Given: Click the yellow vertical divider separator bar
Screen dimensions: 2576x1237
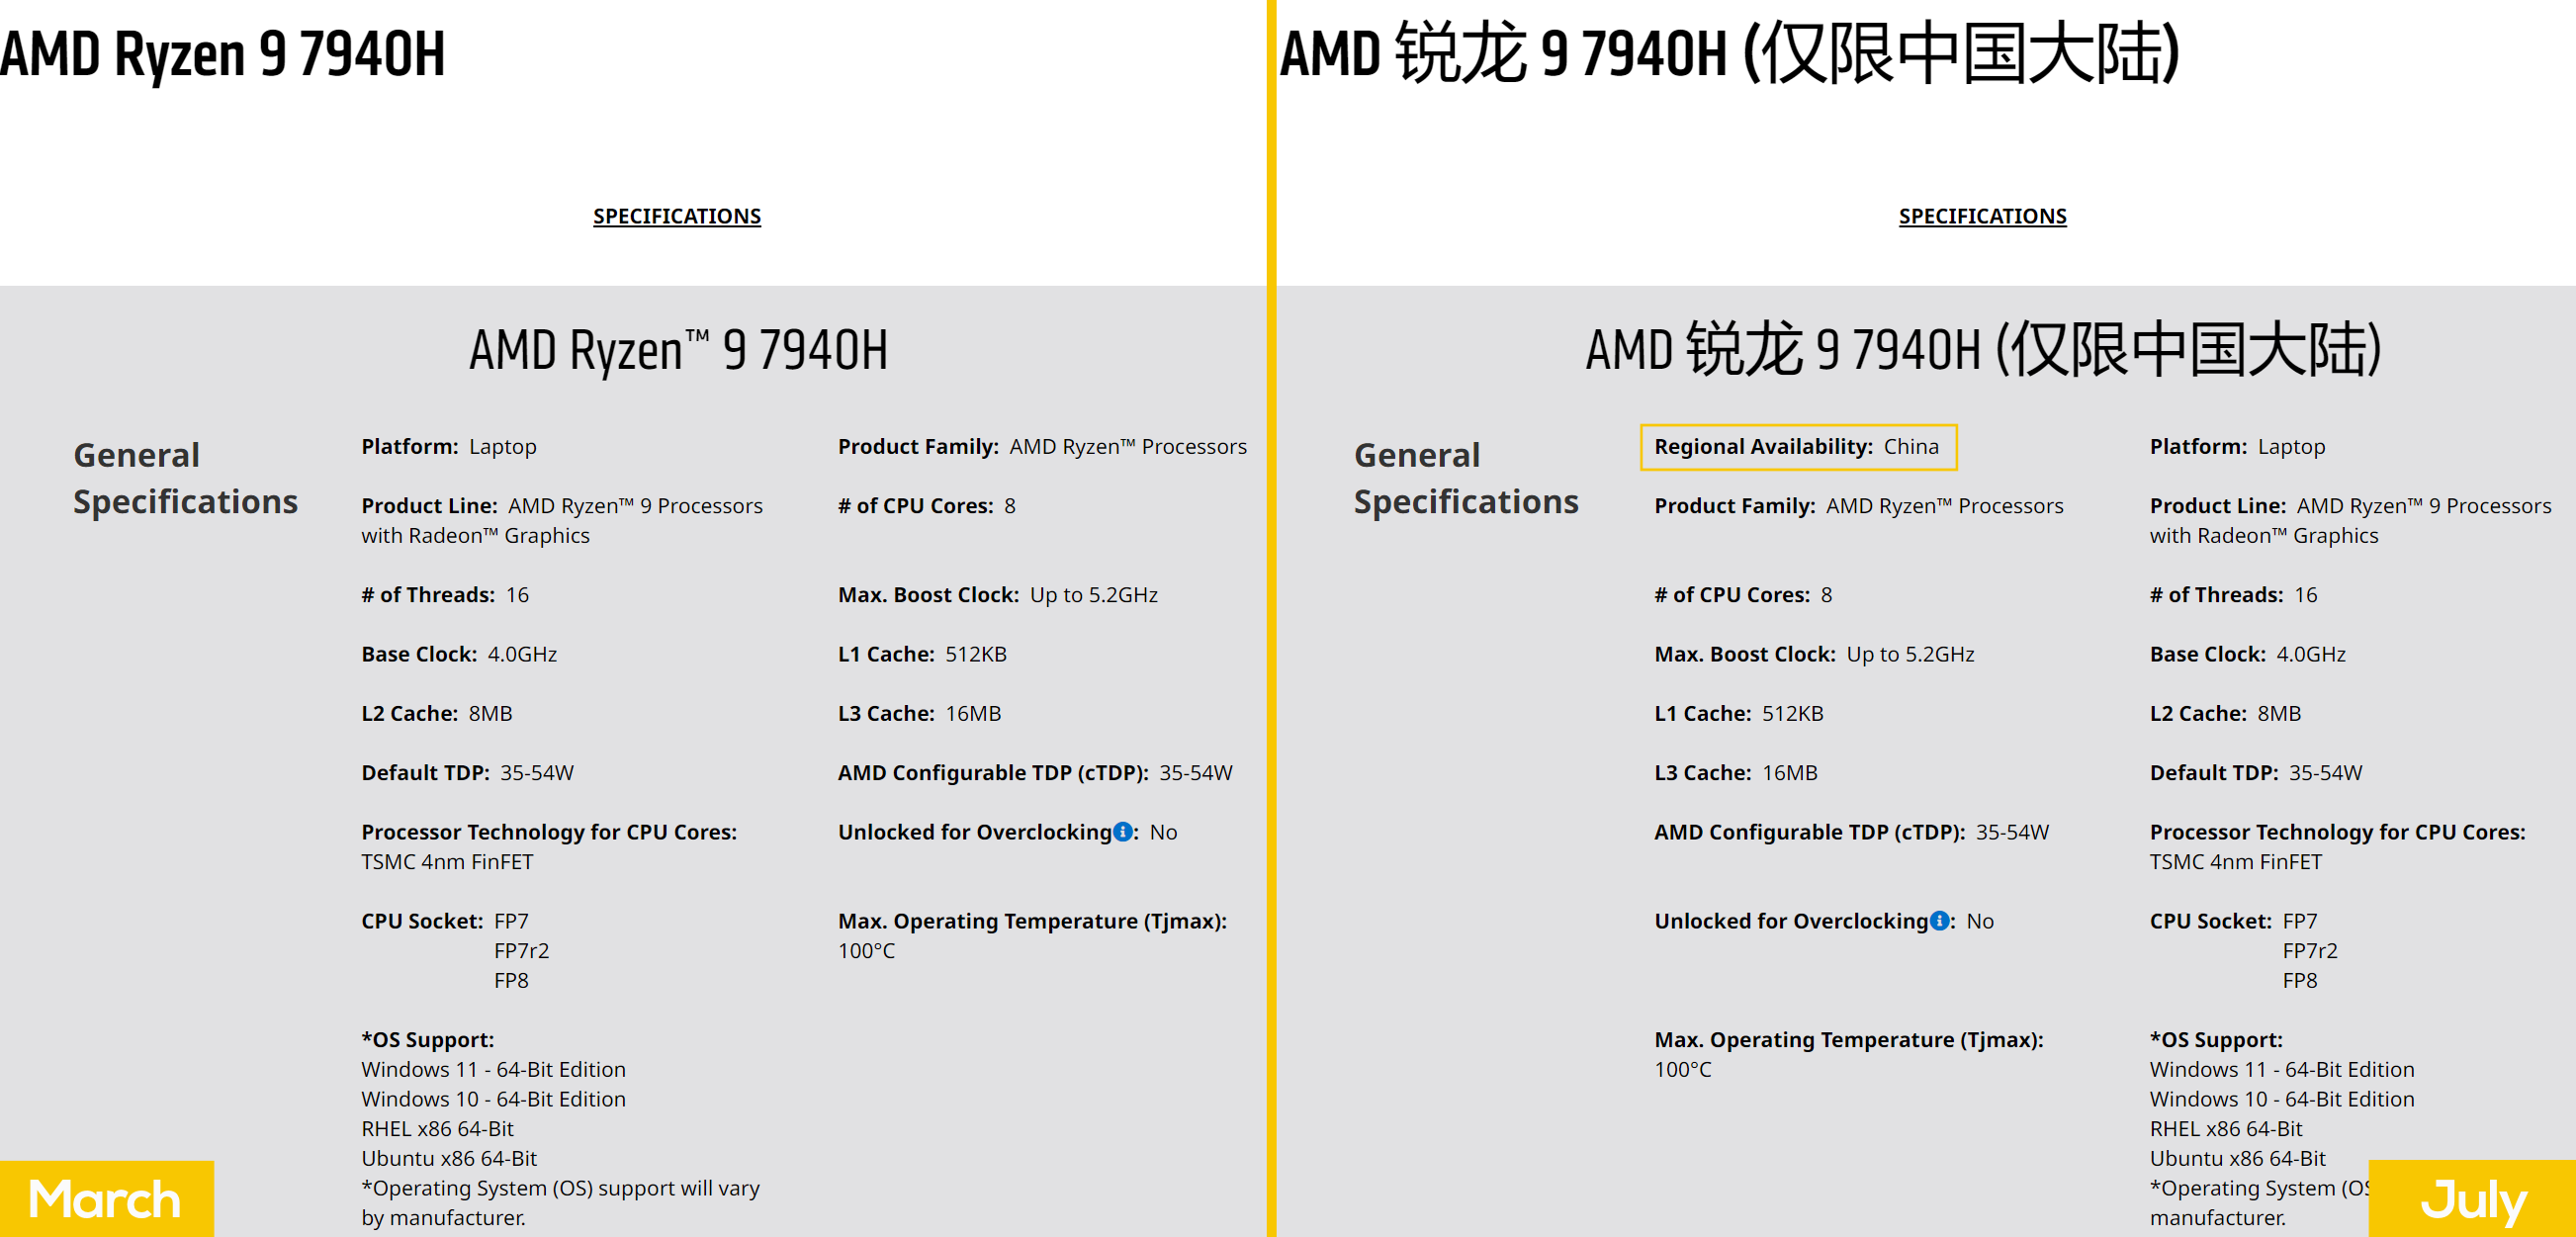Looking at the screenshot, I should [x=1287, y=618].
